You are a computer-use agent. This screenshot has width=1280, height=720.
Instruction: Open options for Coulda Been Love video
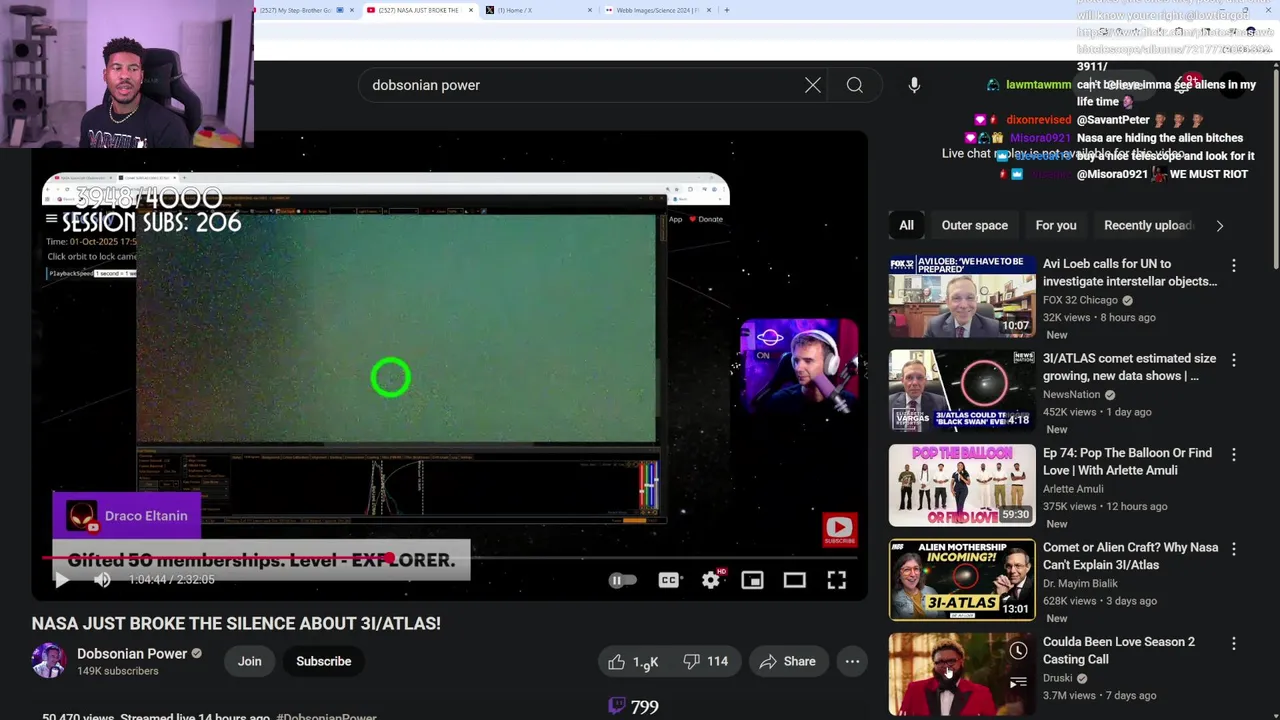[1233, 643]
